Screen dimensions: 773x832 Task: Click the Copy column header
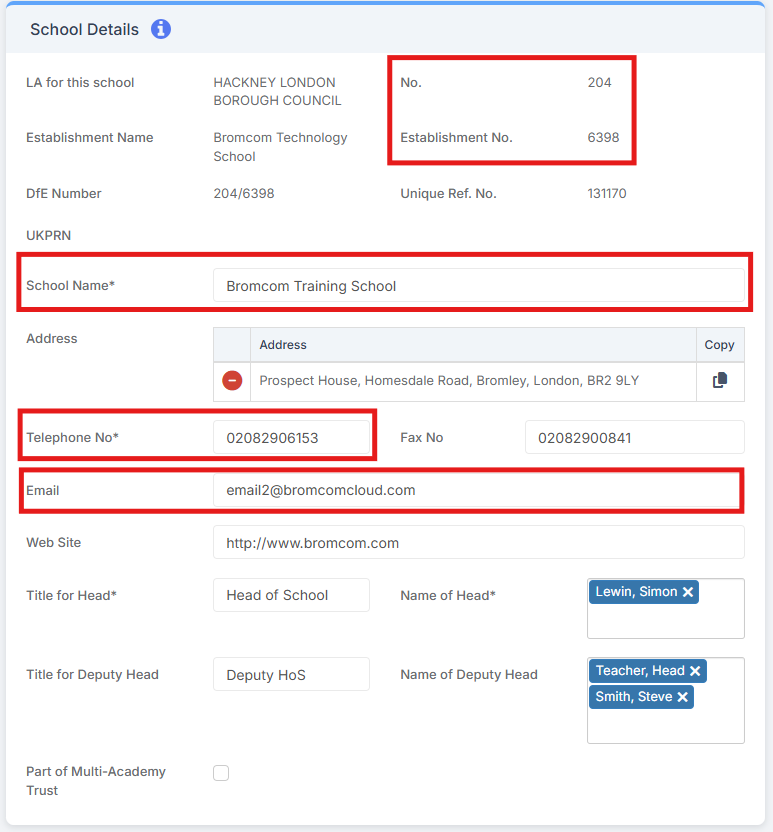719,345
